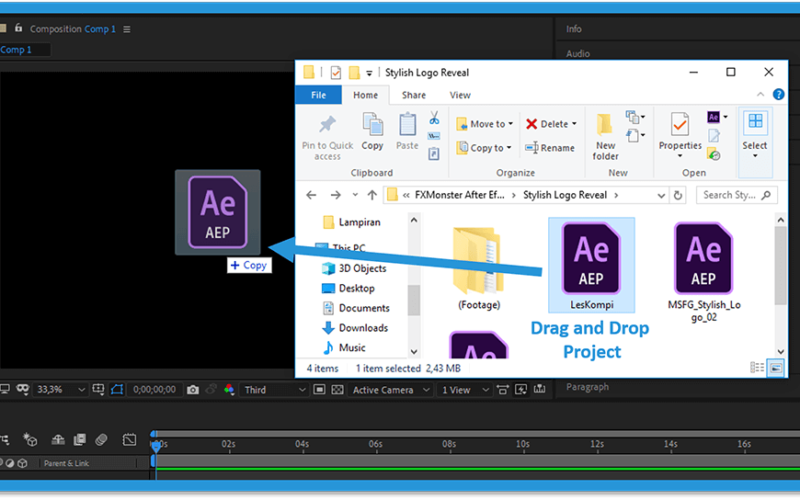The image size is (800, 500).
Task: Open the Move to dropdown
Action: [x=485, y=123]
